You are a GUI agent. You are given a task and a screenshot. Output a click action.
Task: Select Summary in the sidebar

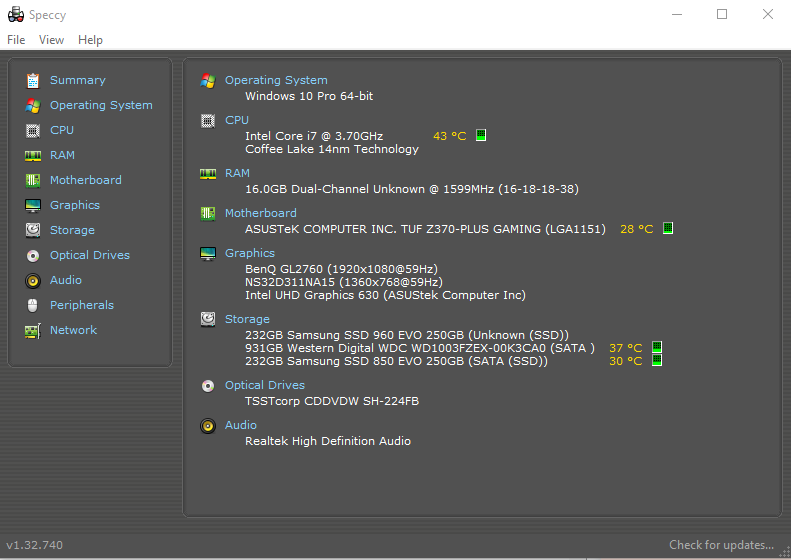(78, 80)
